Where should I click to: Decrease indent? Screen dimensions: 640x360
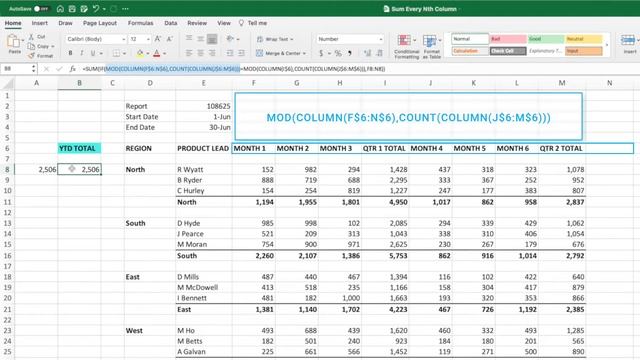click(x=230, y=53)
